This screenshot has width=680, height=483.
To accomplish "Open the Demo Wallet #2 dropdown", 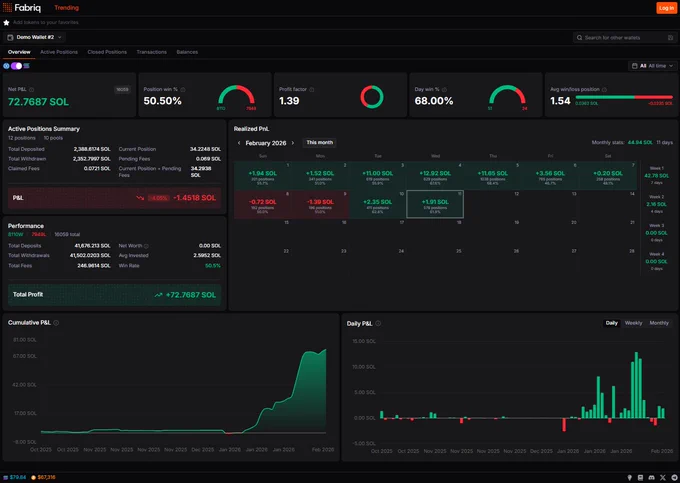I will (35, 37).
